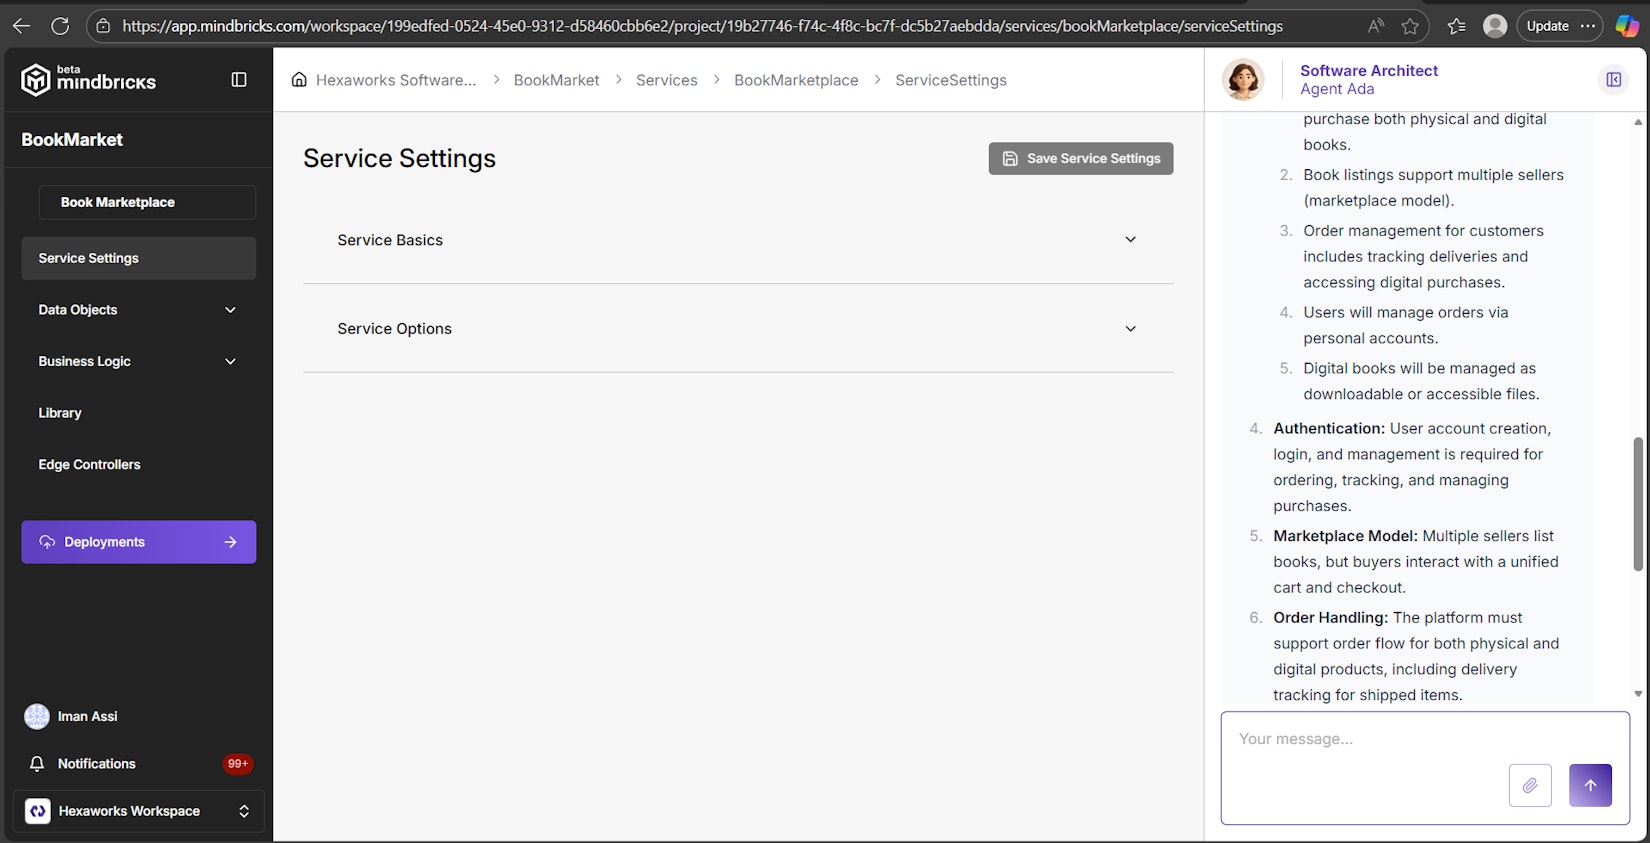Send message with the arrow button
Screen dimensions: 1650x843
coord(1590,785)
